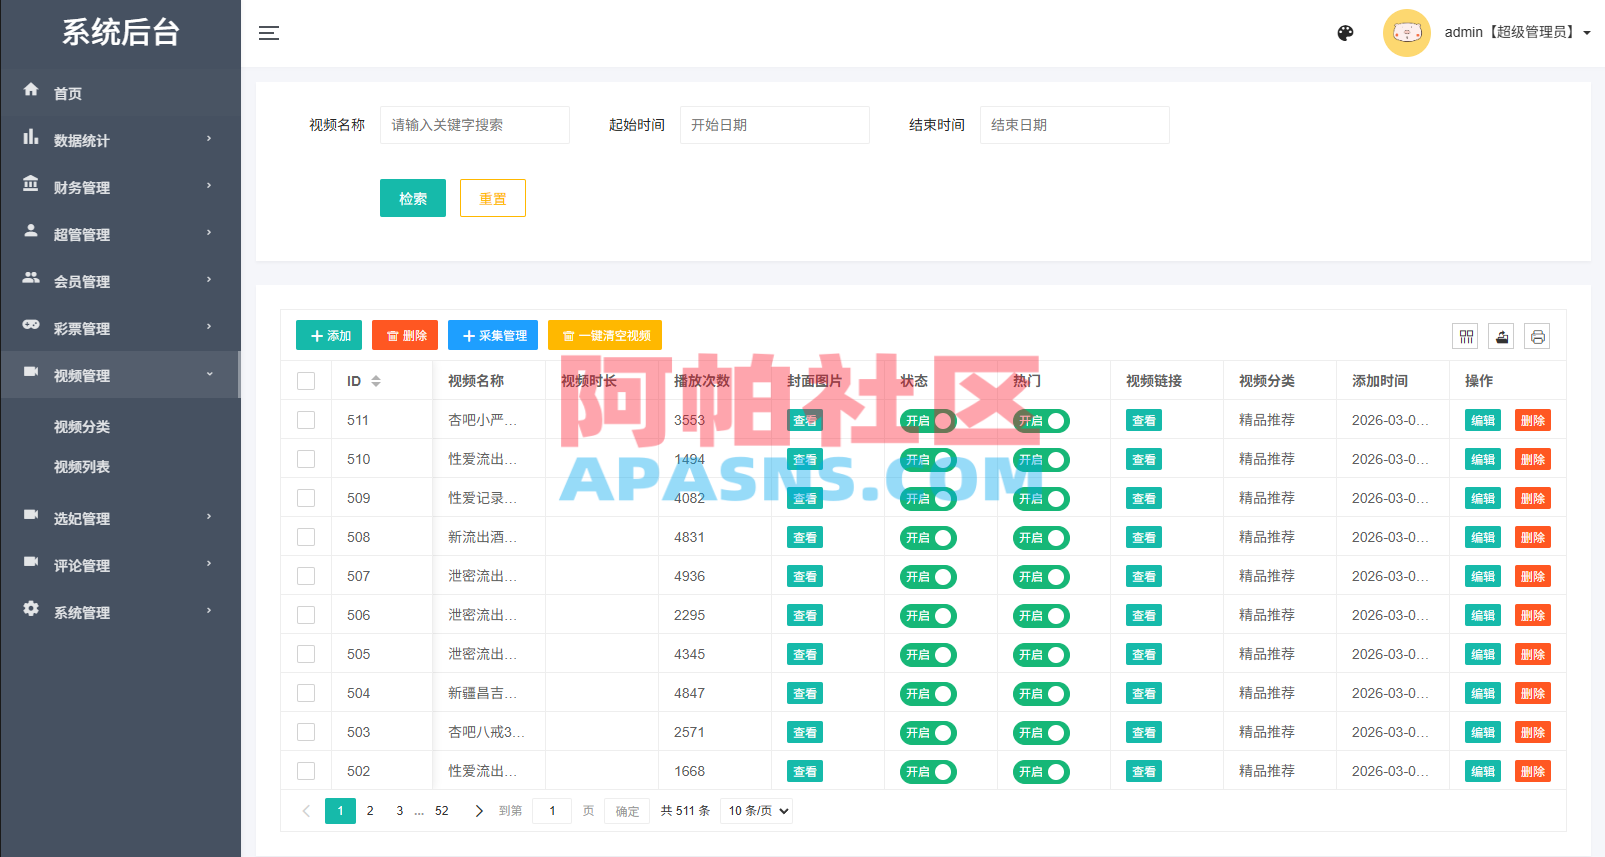The height and width of the screenshot is (857, 1605).
Task: Go to next page arrow
Action: pyautogui.click(x=479, y=811)
